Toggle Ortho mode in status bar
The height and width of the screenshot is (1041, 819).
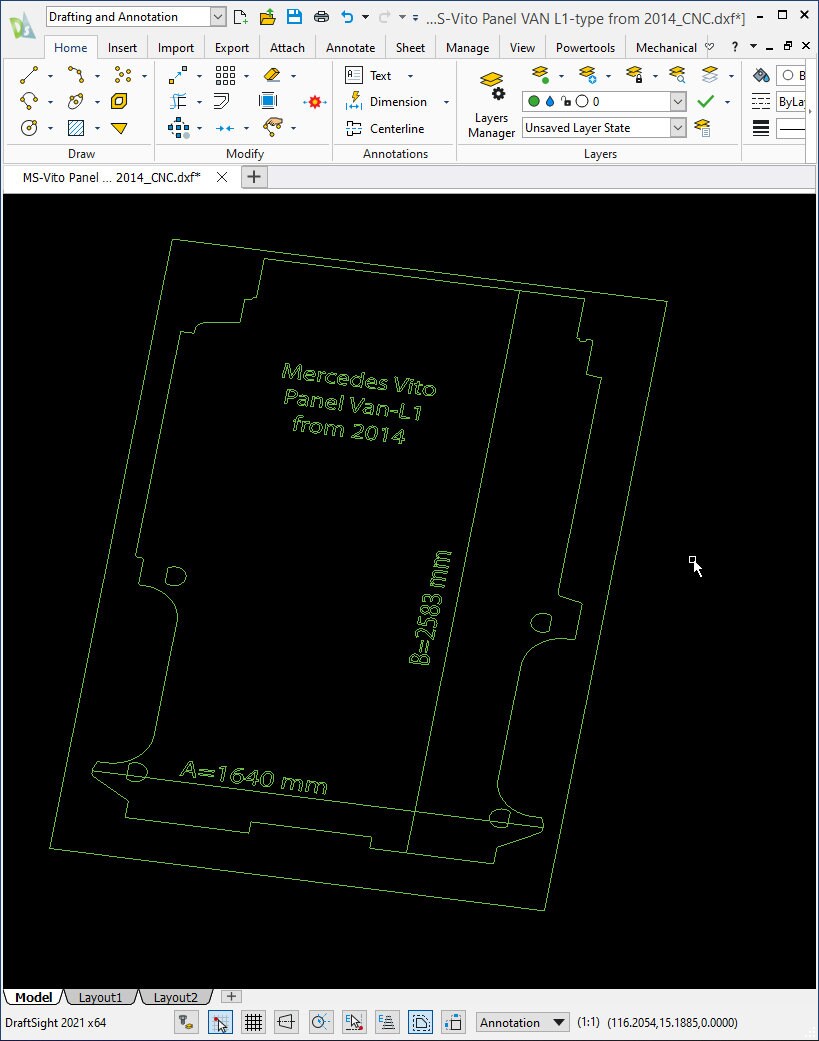pos(286,1022)
